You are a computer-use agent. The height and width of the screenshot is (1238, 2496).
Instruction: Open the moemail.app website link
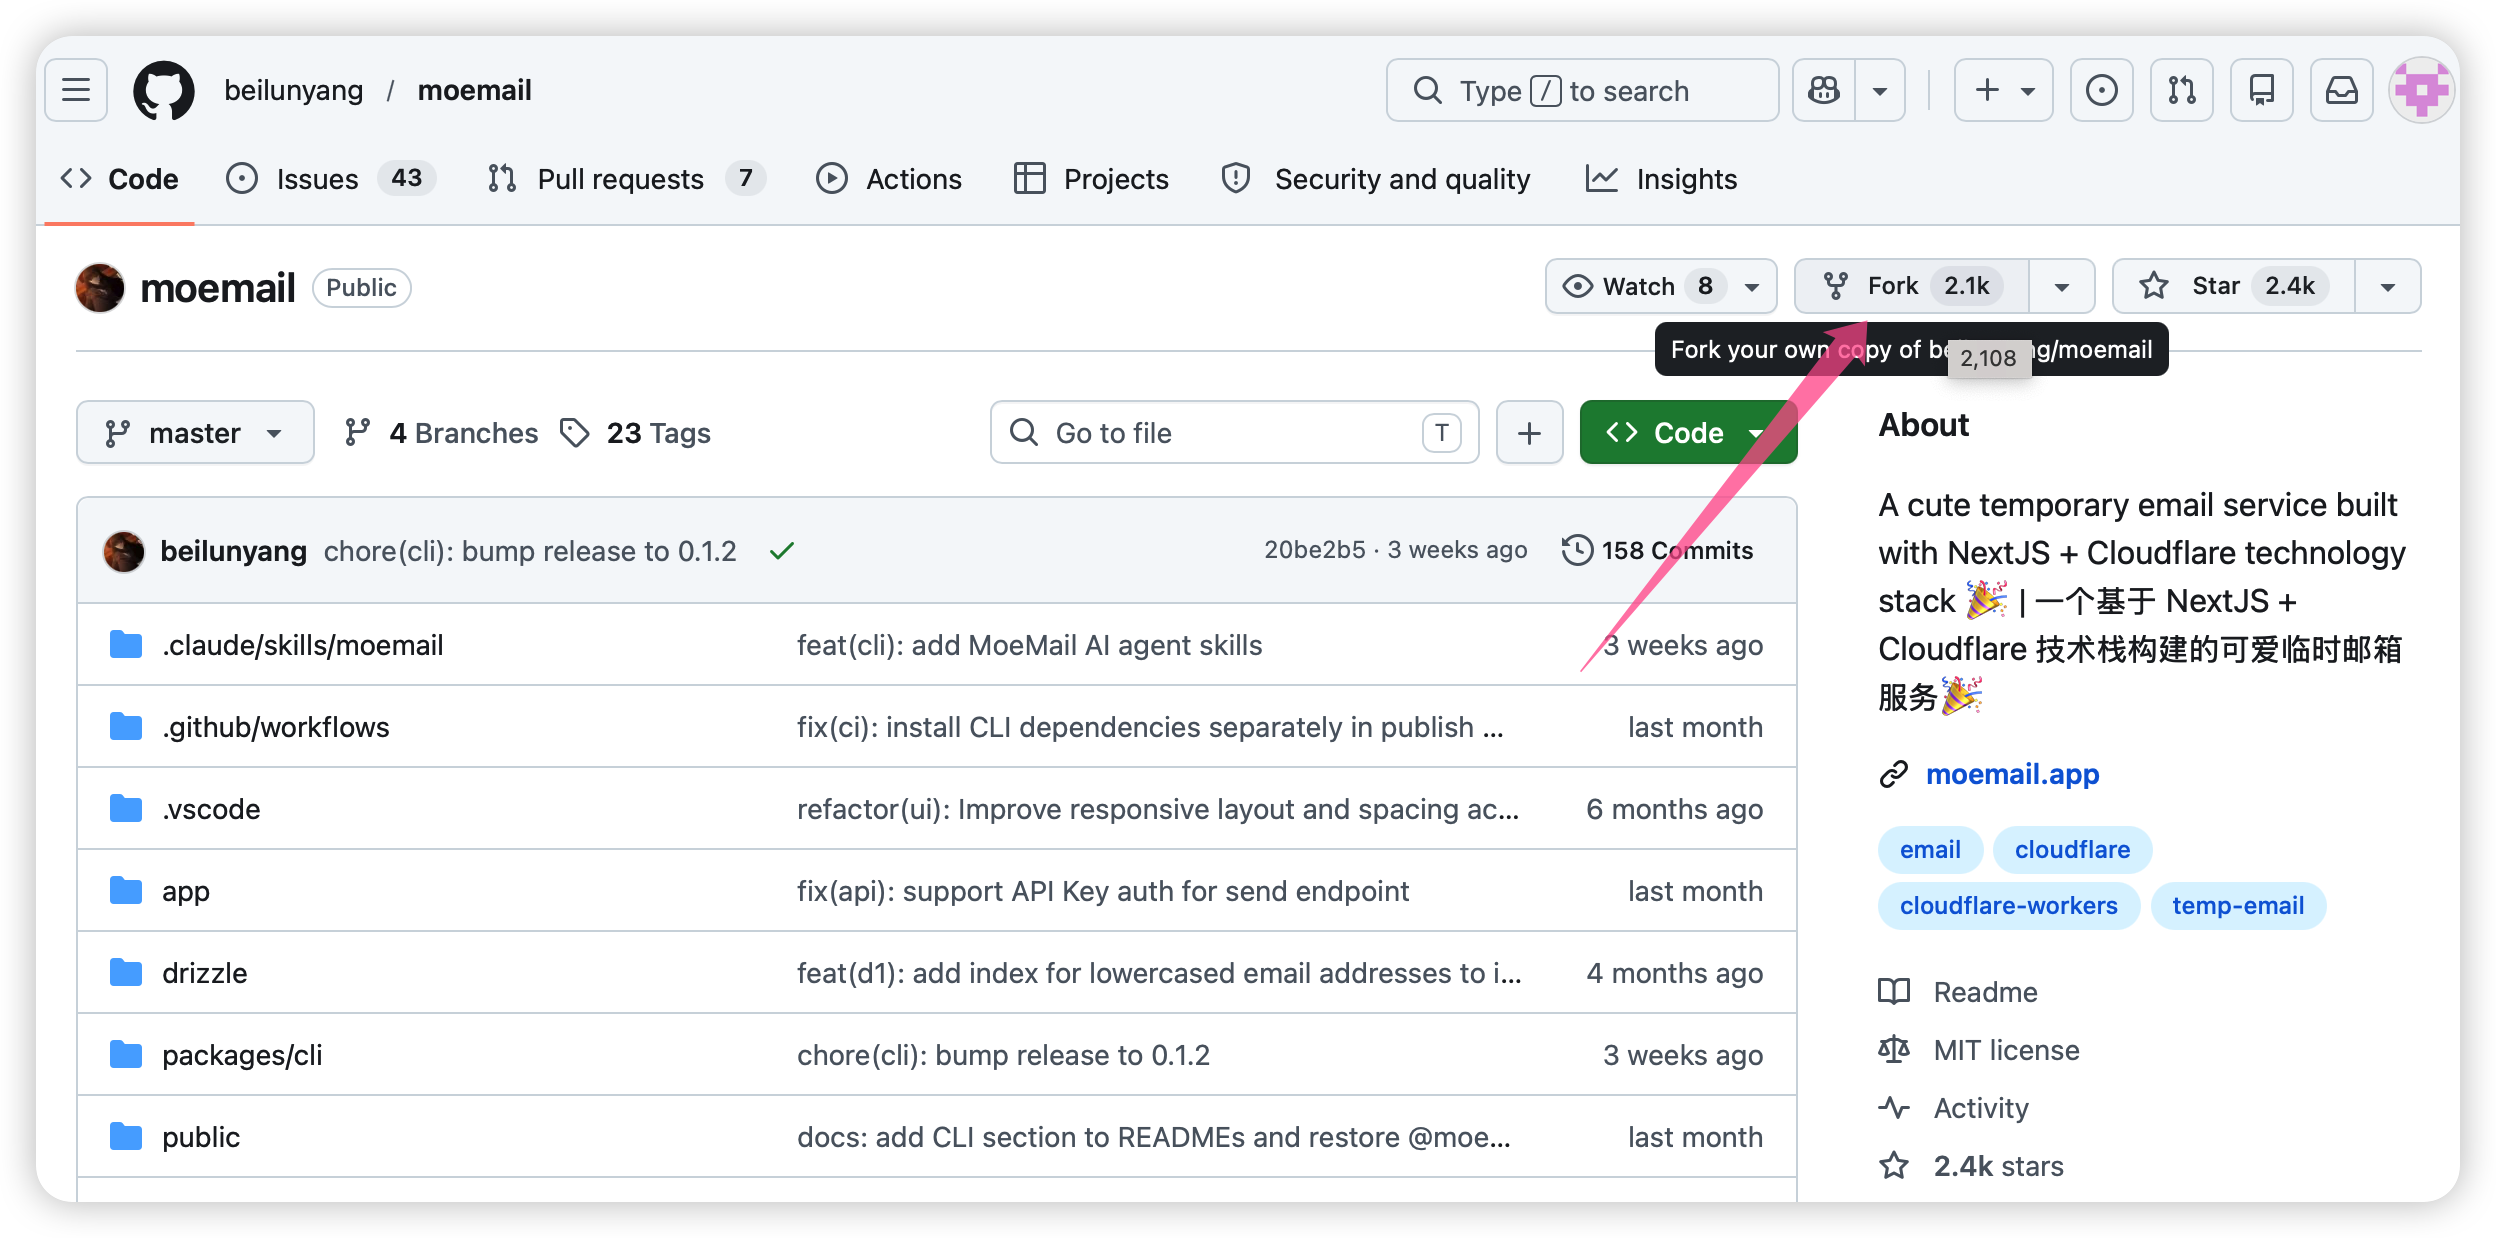[2011, 774]
